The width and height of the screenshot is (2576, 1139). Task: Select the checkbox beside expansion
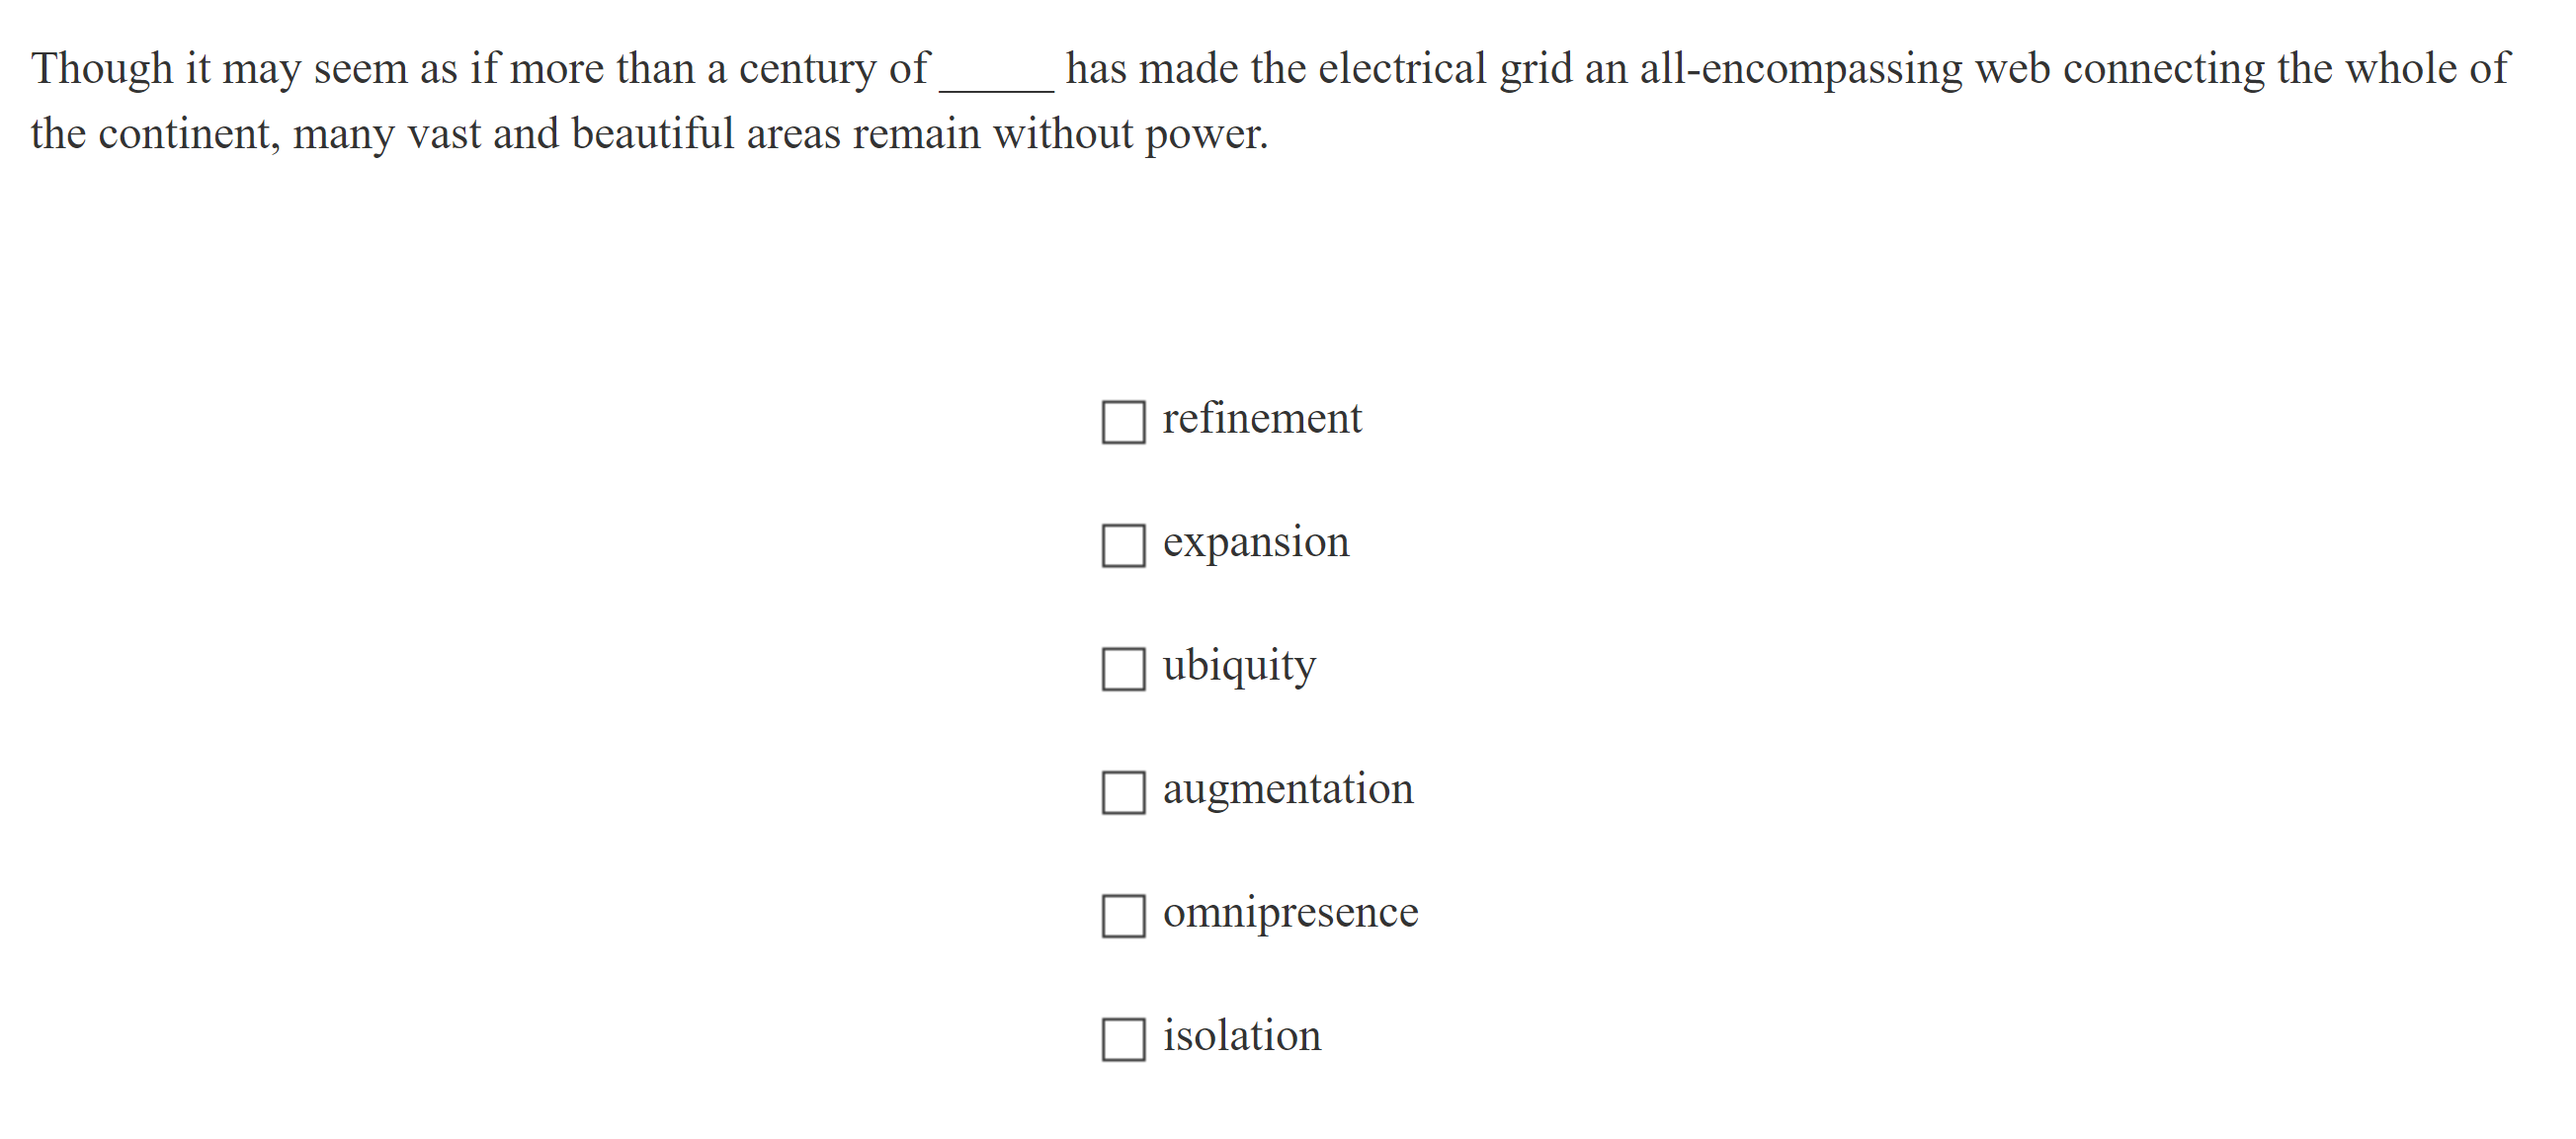(1122, 547)
